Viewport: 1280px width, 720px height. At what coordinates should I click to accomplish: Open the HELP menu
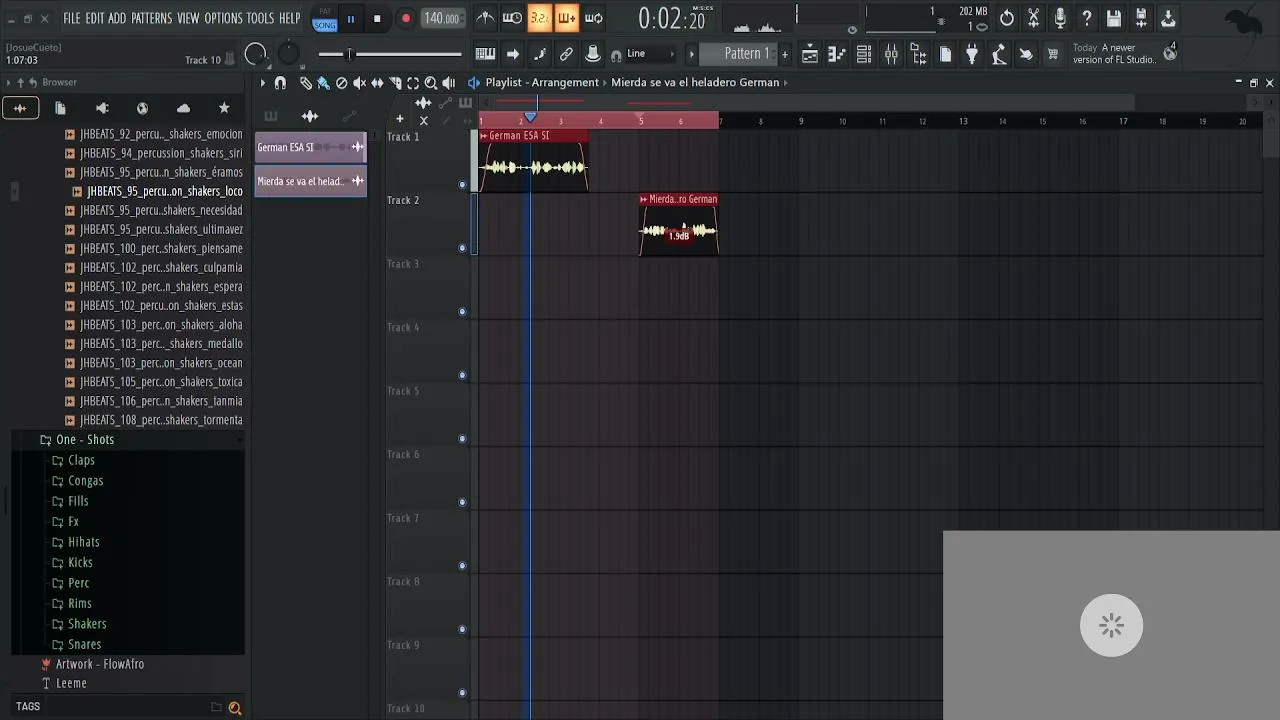290,18
